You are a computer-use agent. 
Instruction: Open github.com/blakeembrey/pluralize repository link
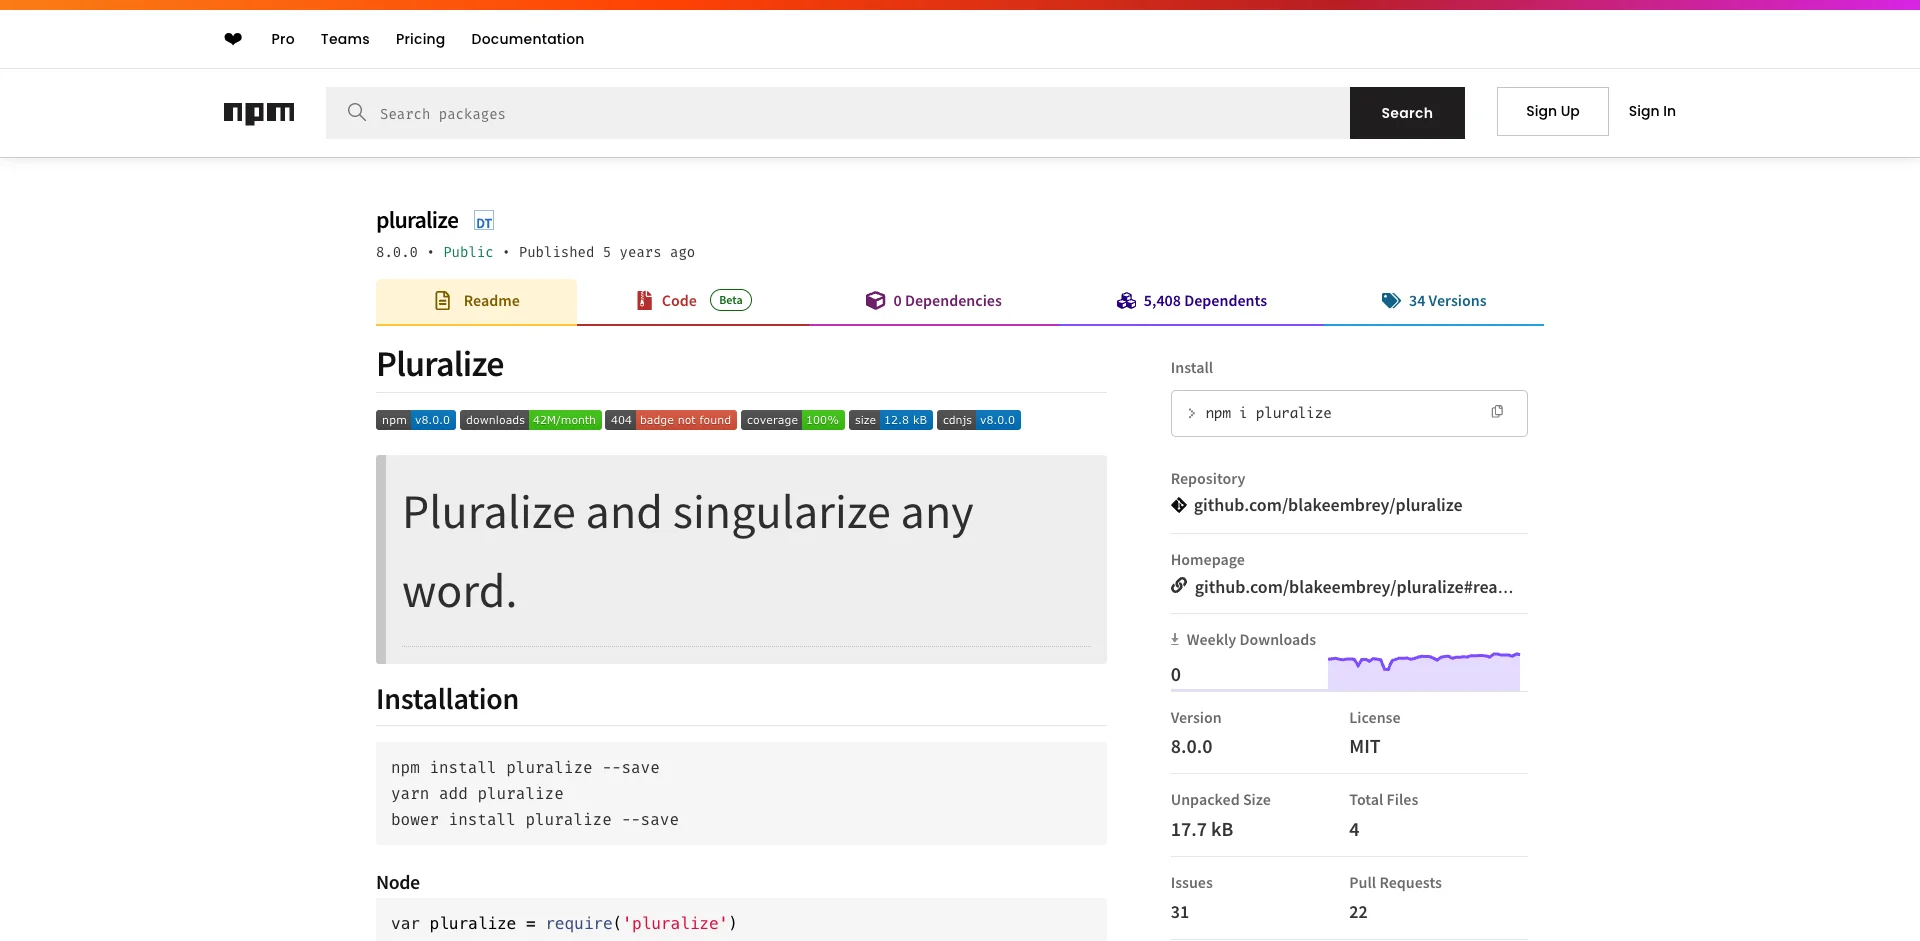click(x=1328, y=505)
